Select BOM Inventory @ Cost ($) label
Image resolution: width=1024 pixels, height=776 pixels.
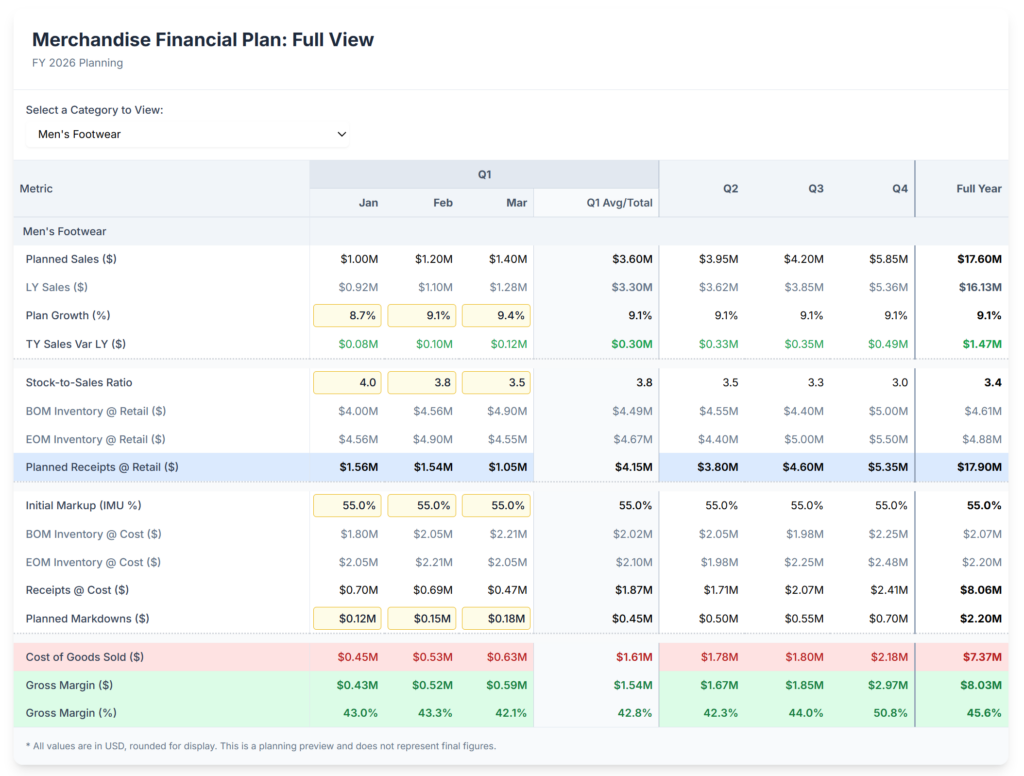93,534
